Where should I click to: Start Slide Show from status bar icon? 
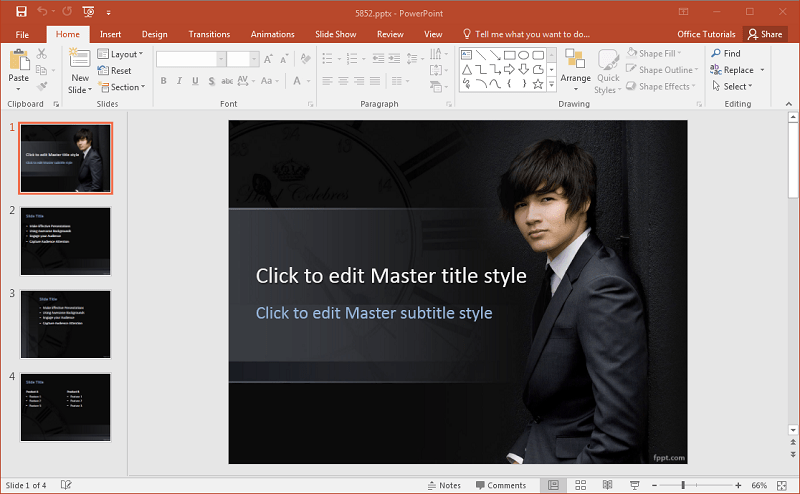(x=632, y=485)
